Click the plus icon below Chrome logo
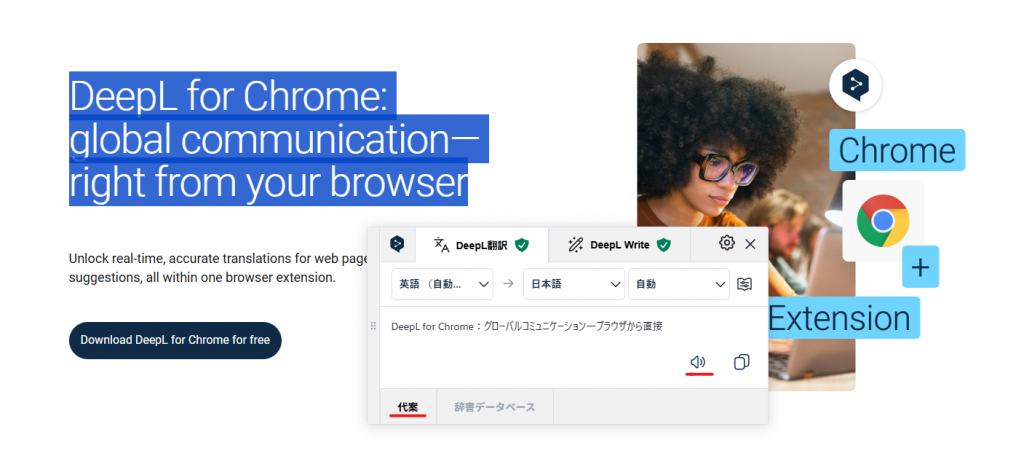1024x467 pixels. point(920,267)
